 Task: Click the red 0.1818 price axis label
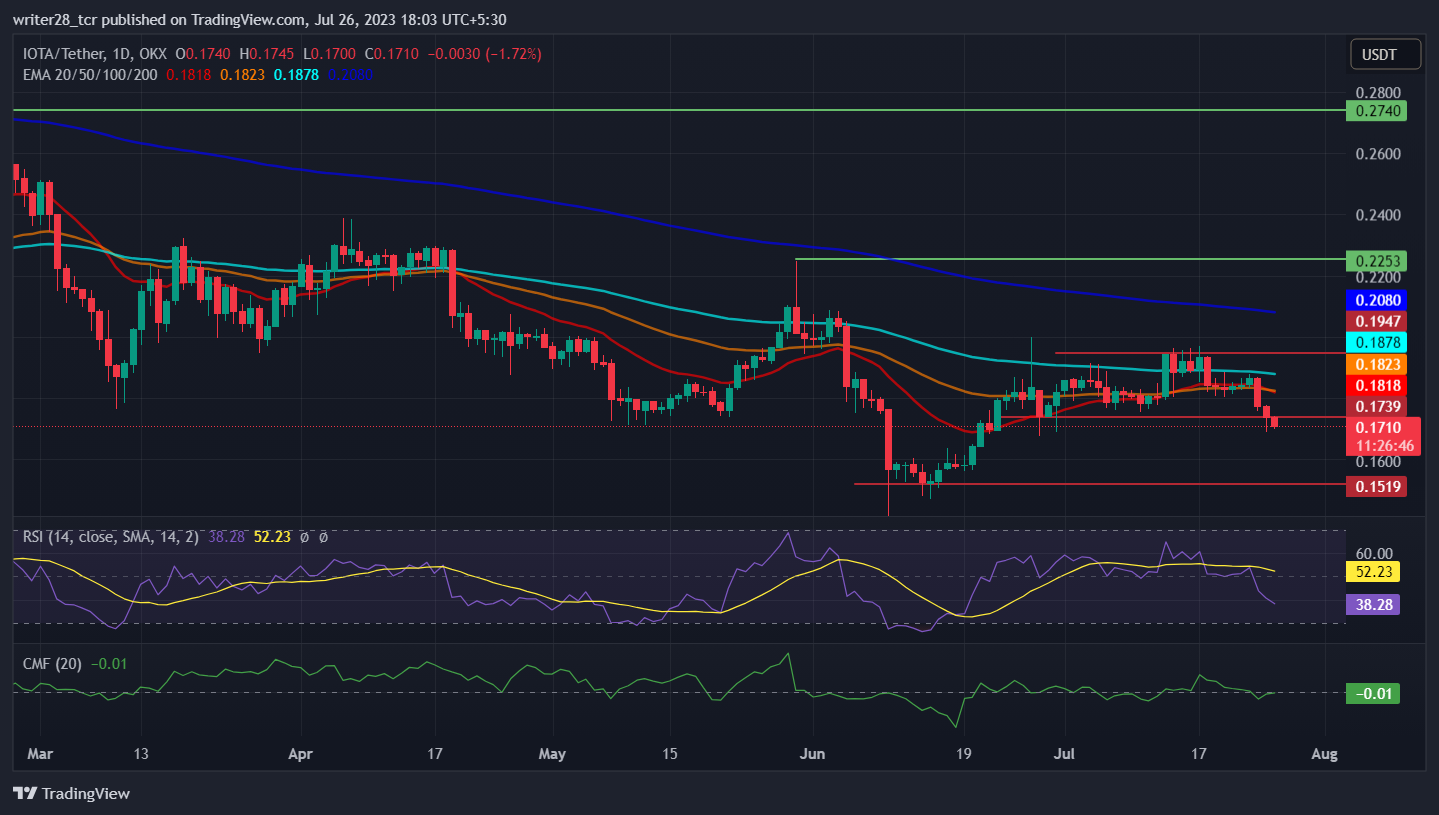1377,385
